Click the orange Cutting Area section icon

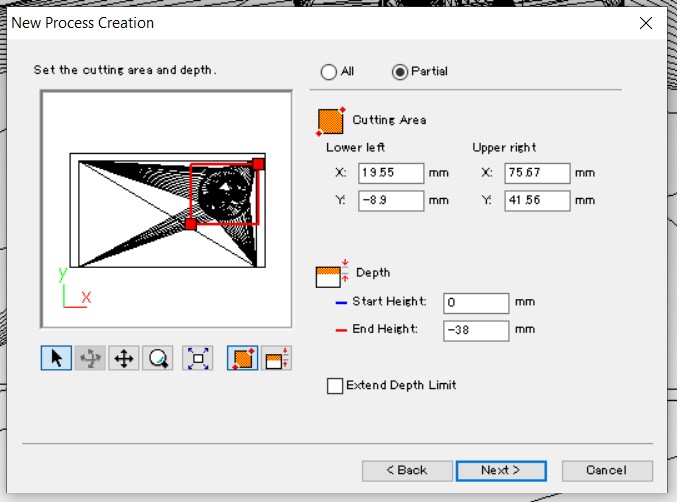pyautogui.click(x=331, y=121)
